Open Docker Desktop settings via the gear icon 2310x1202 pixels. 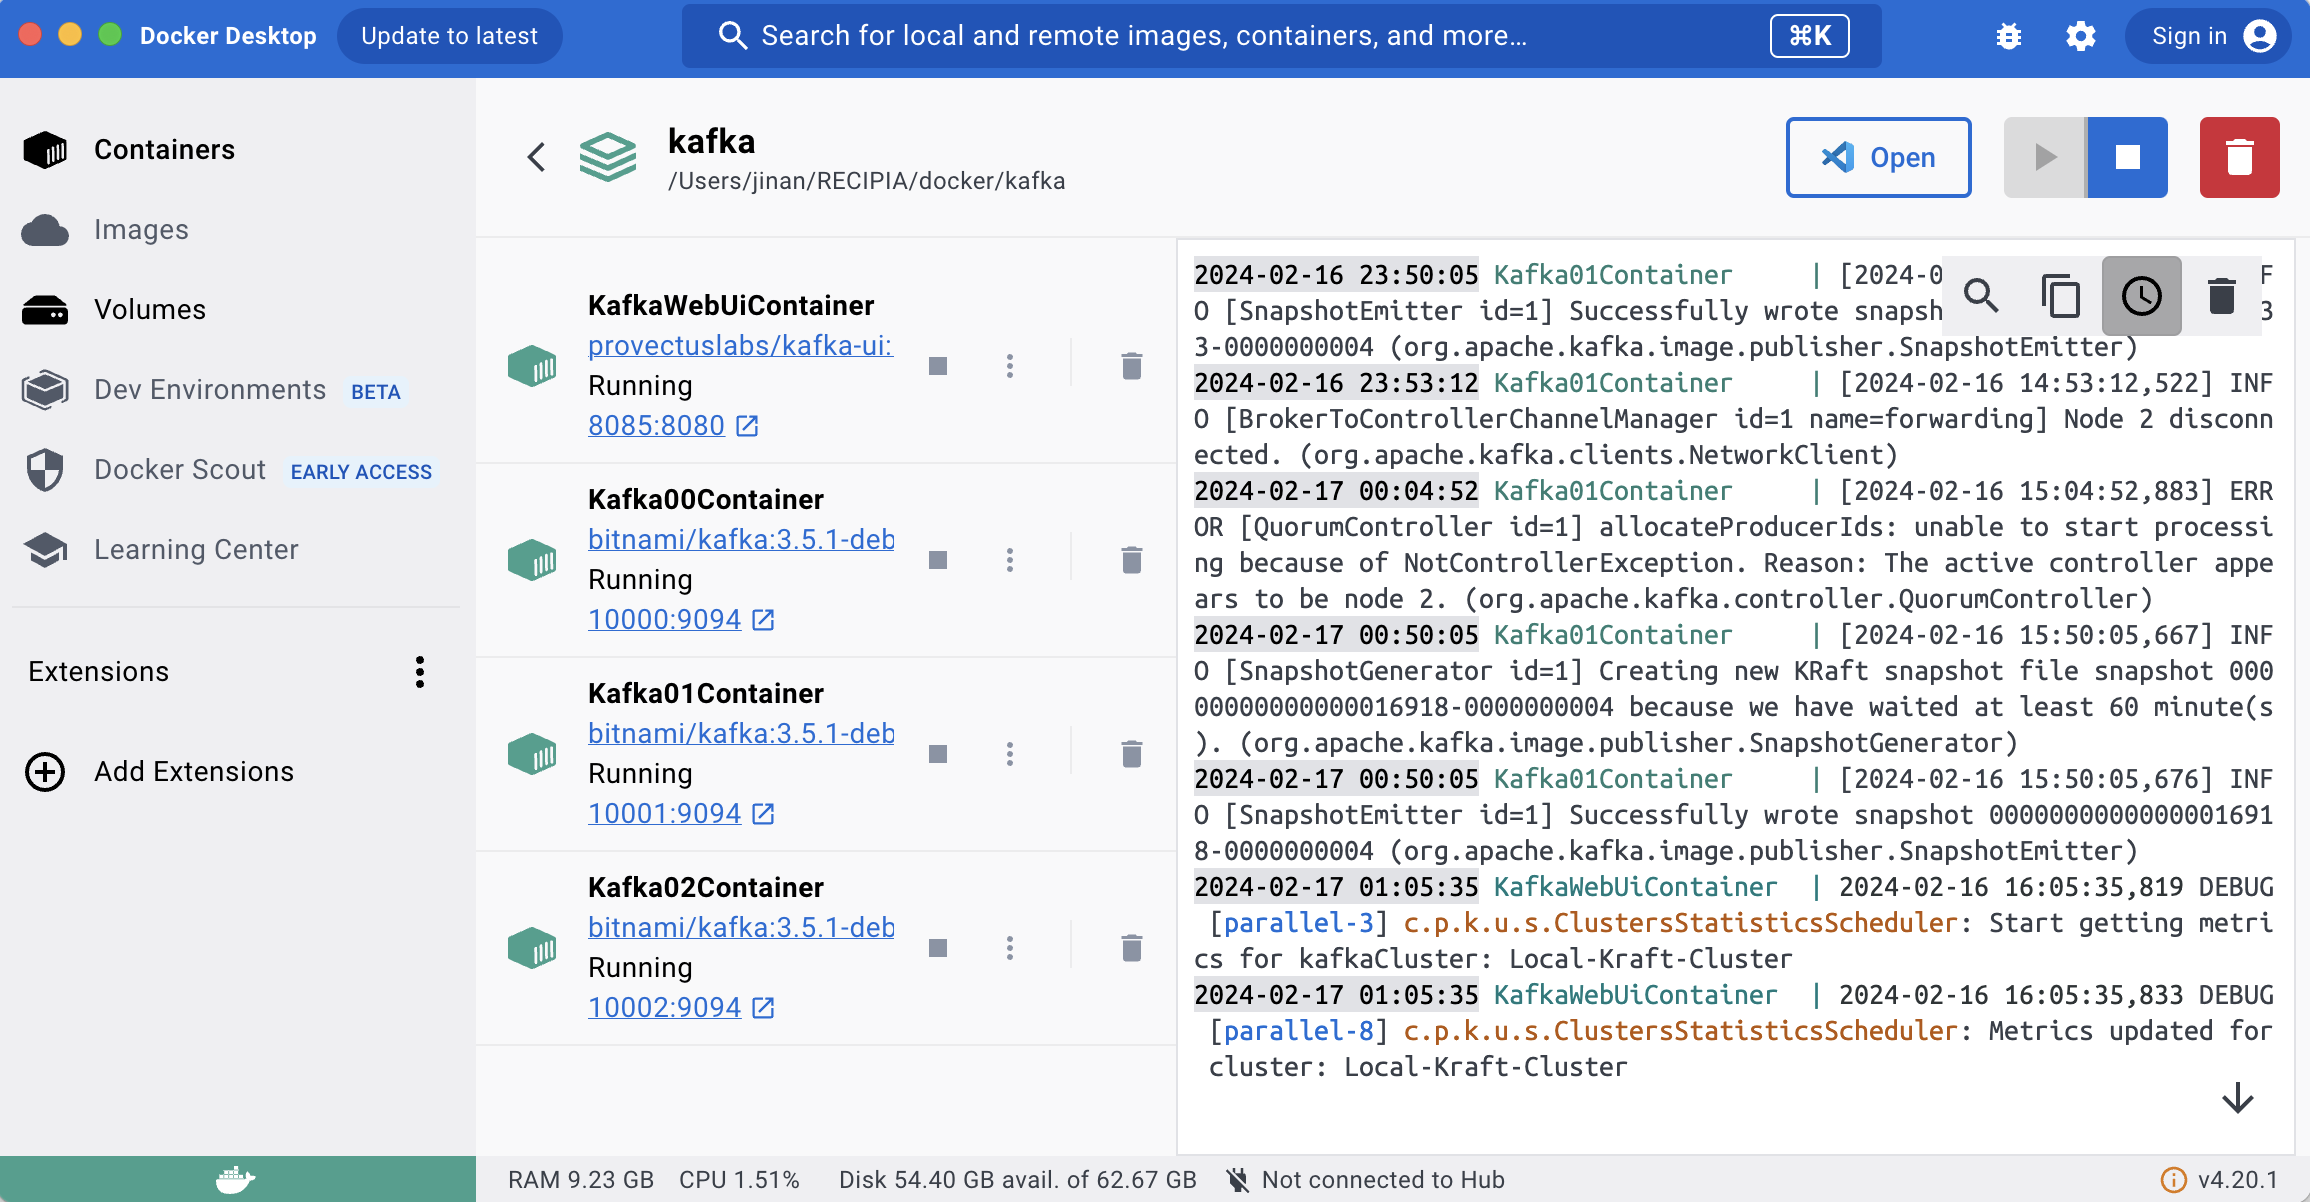[2080, 37]
